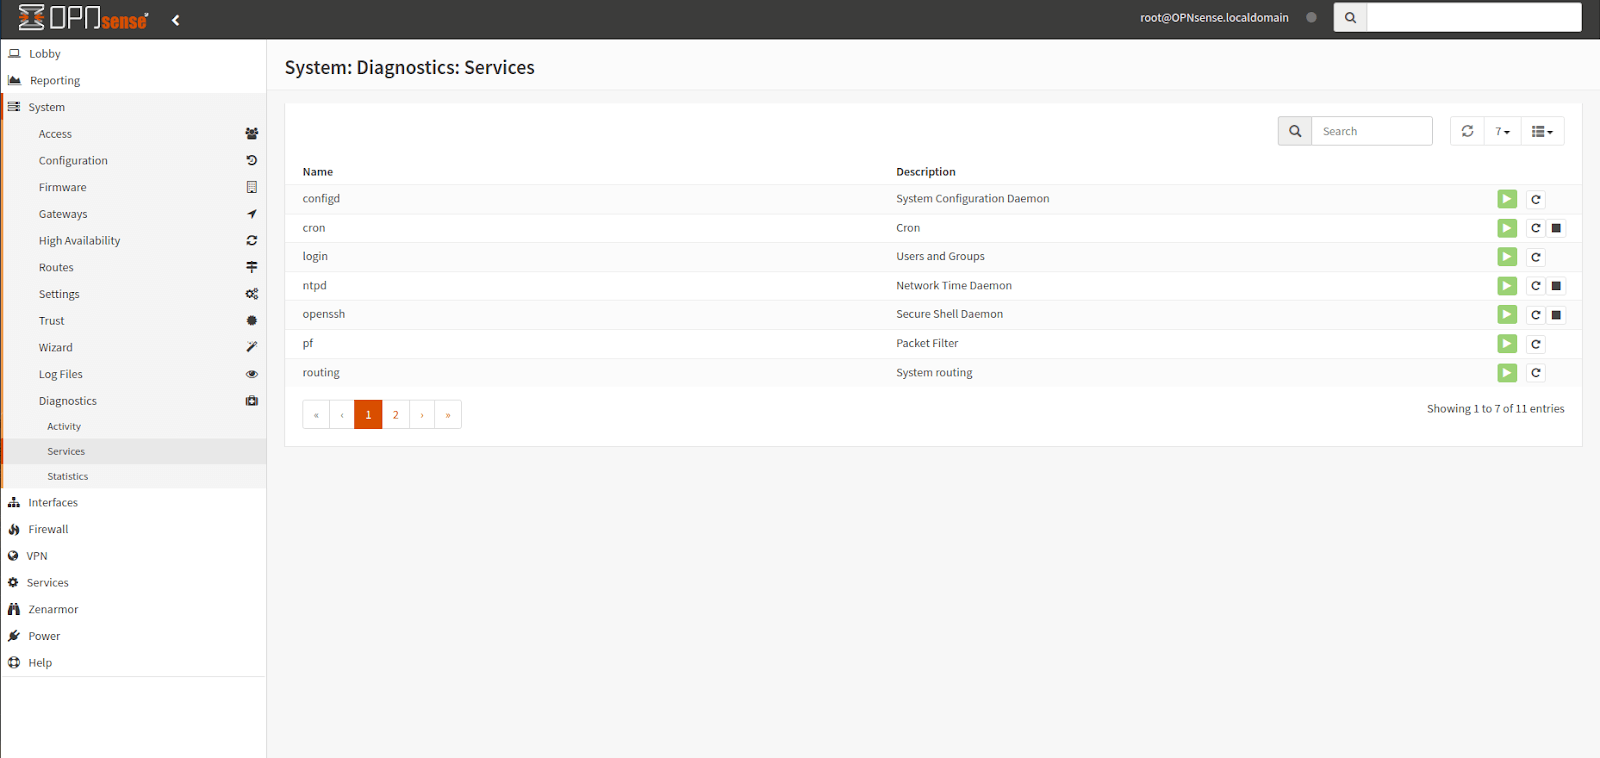The width and height of the screenshot is (1600, 758).
Task: Click the green status icon for ntpd
Action: pyautogui.click(x=1507, y=286)
